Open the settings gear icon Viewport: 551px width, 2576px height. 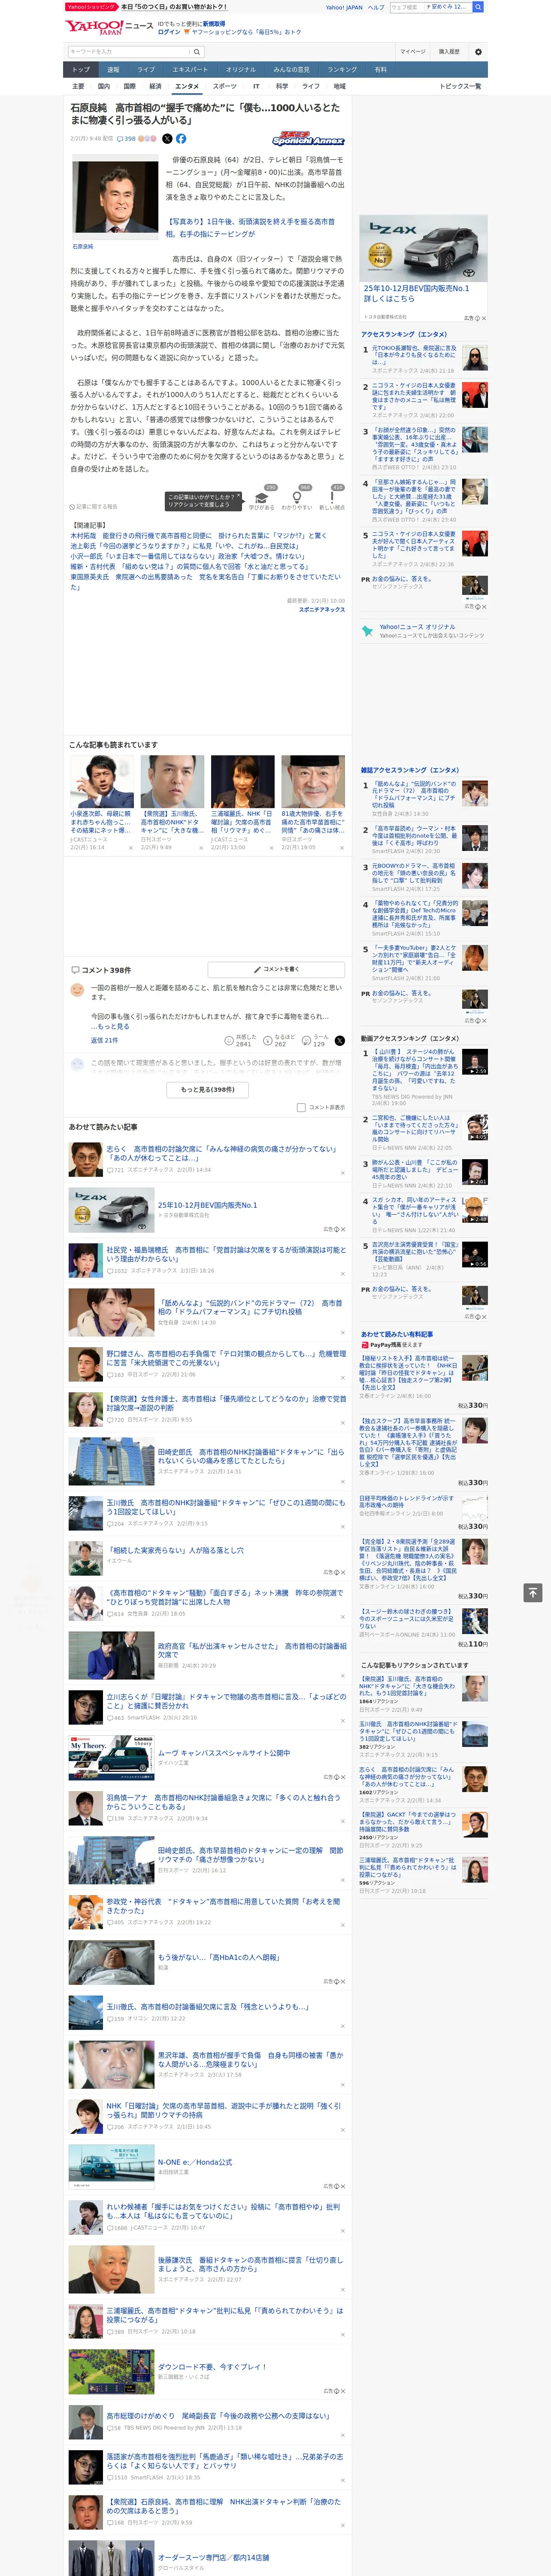(x=478, y=52)
